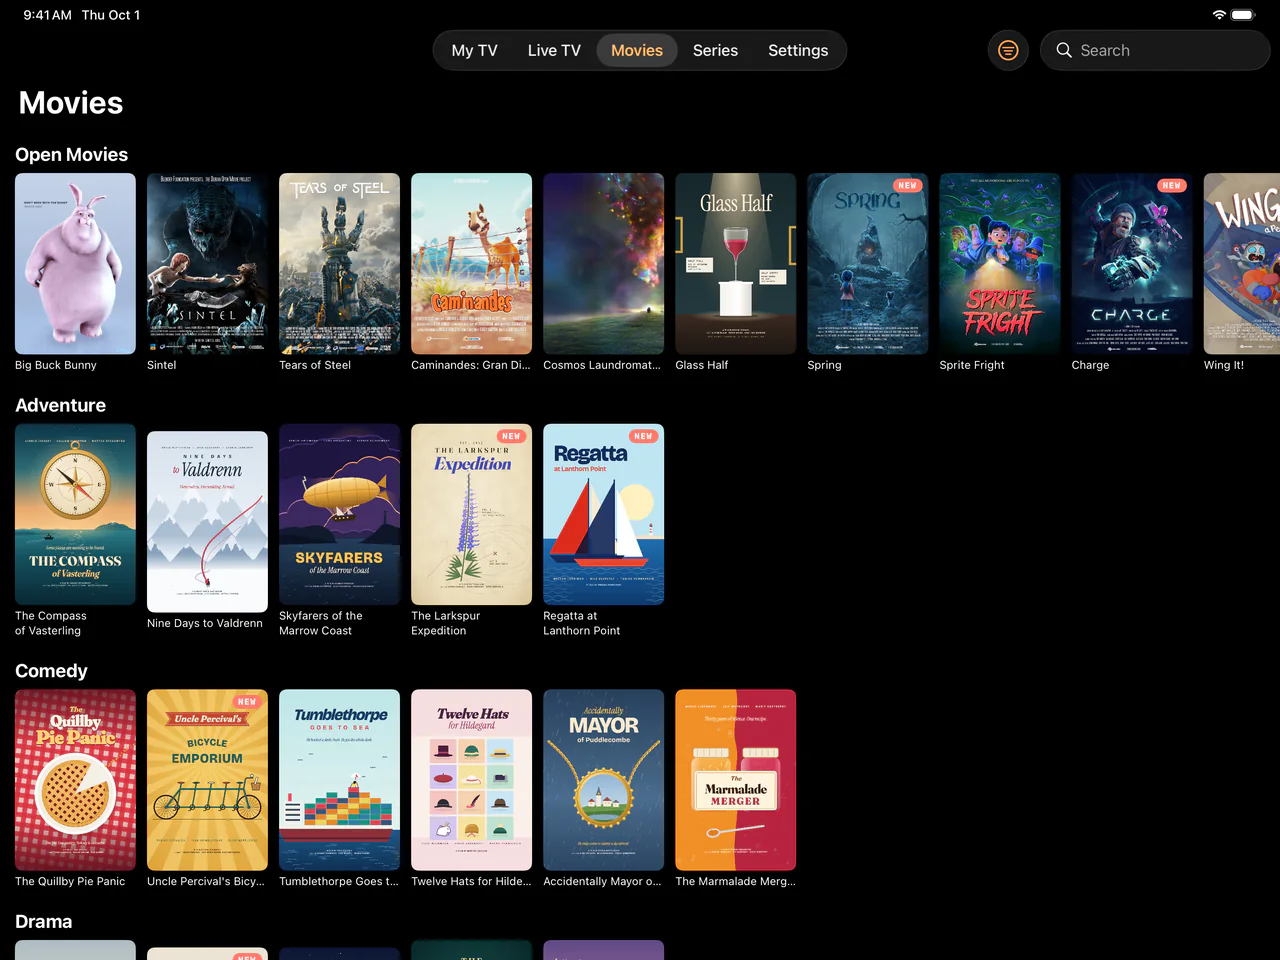Open The Compass of Vasterling poster
This screenshot has height=960, width=1280.
tap(75, 514)
